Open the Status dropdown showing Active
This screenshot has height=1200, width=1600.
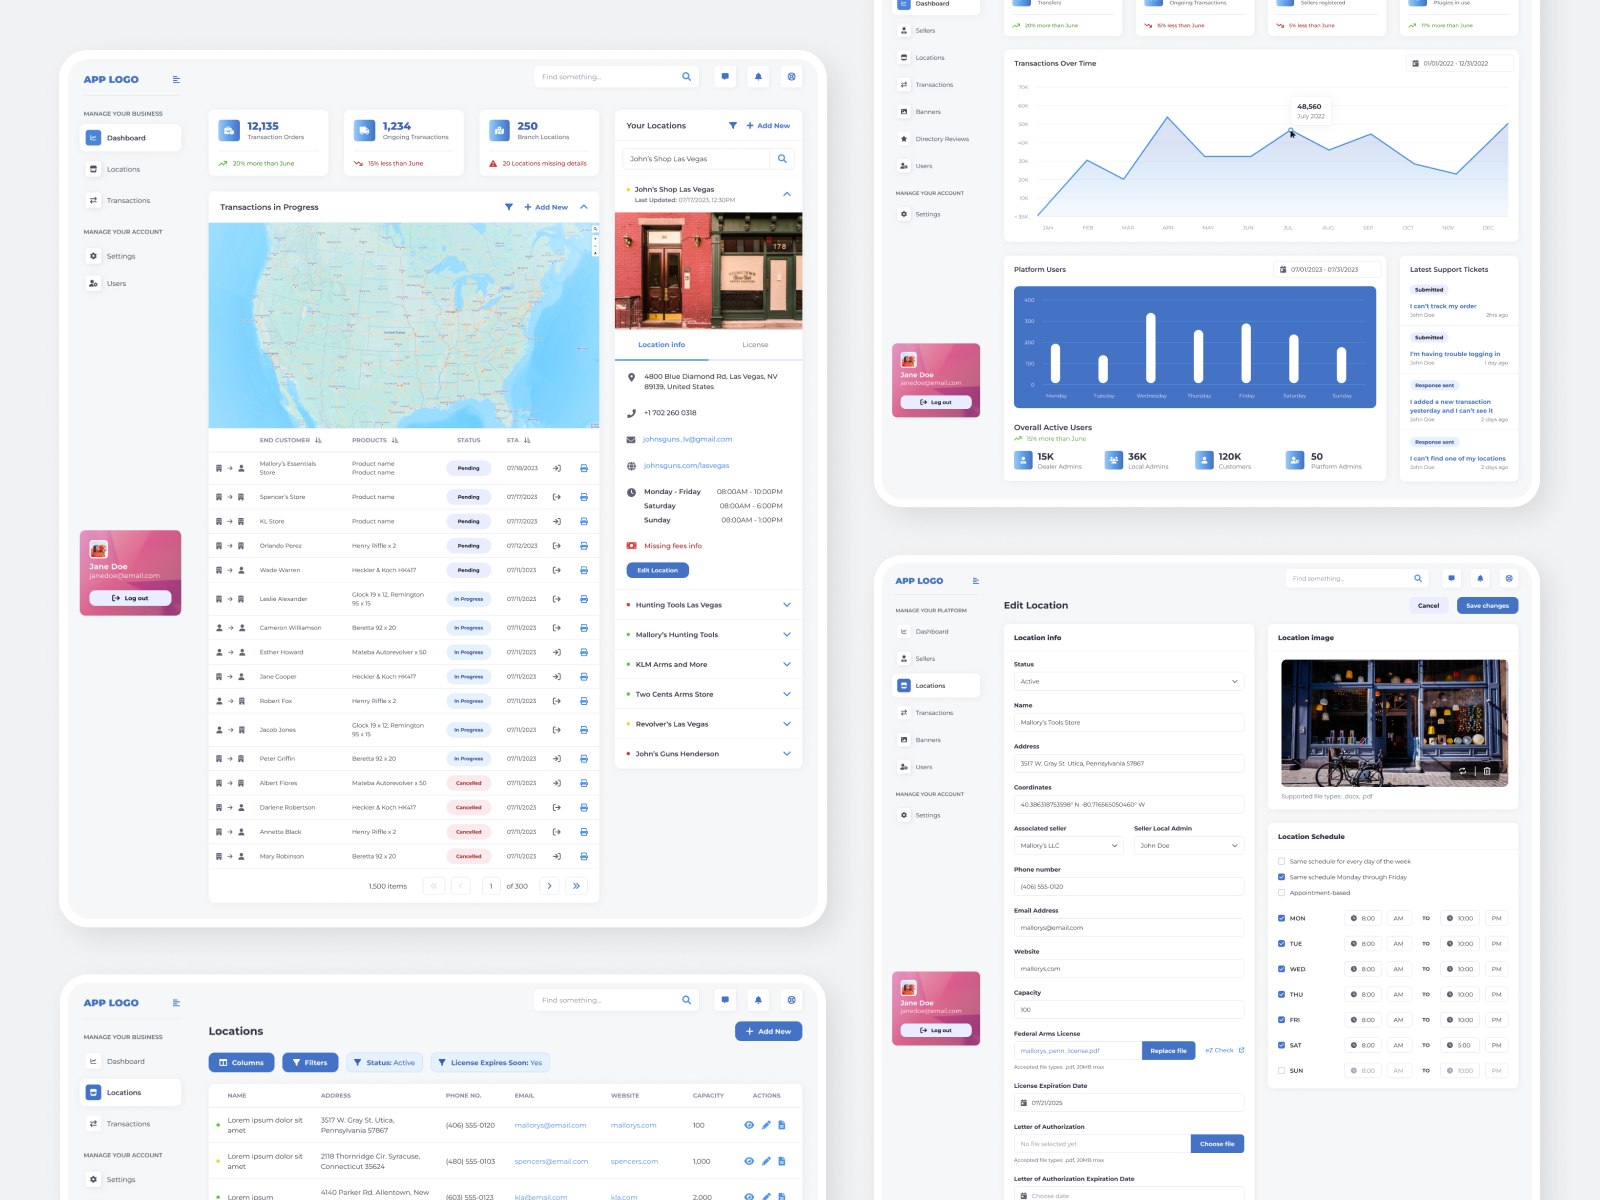pos(1128,681)
